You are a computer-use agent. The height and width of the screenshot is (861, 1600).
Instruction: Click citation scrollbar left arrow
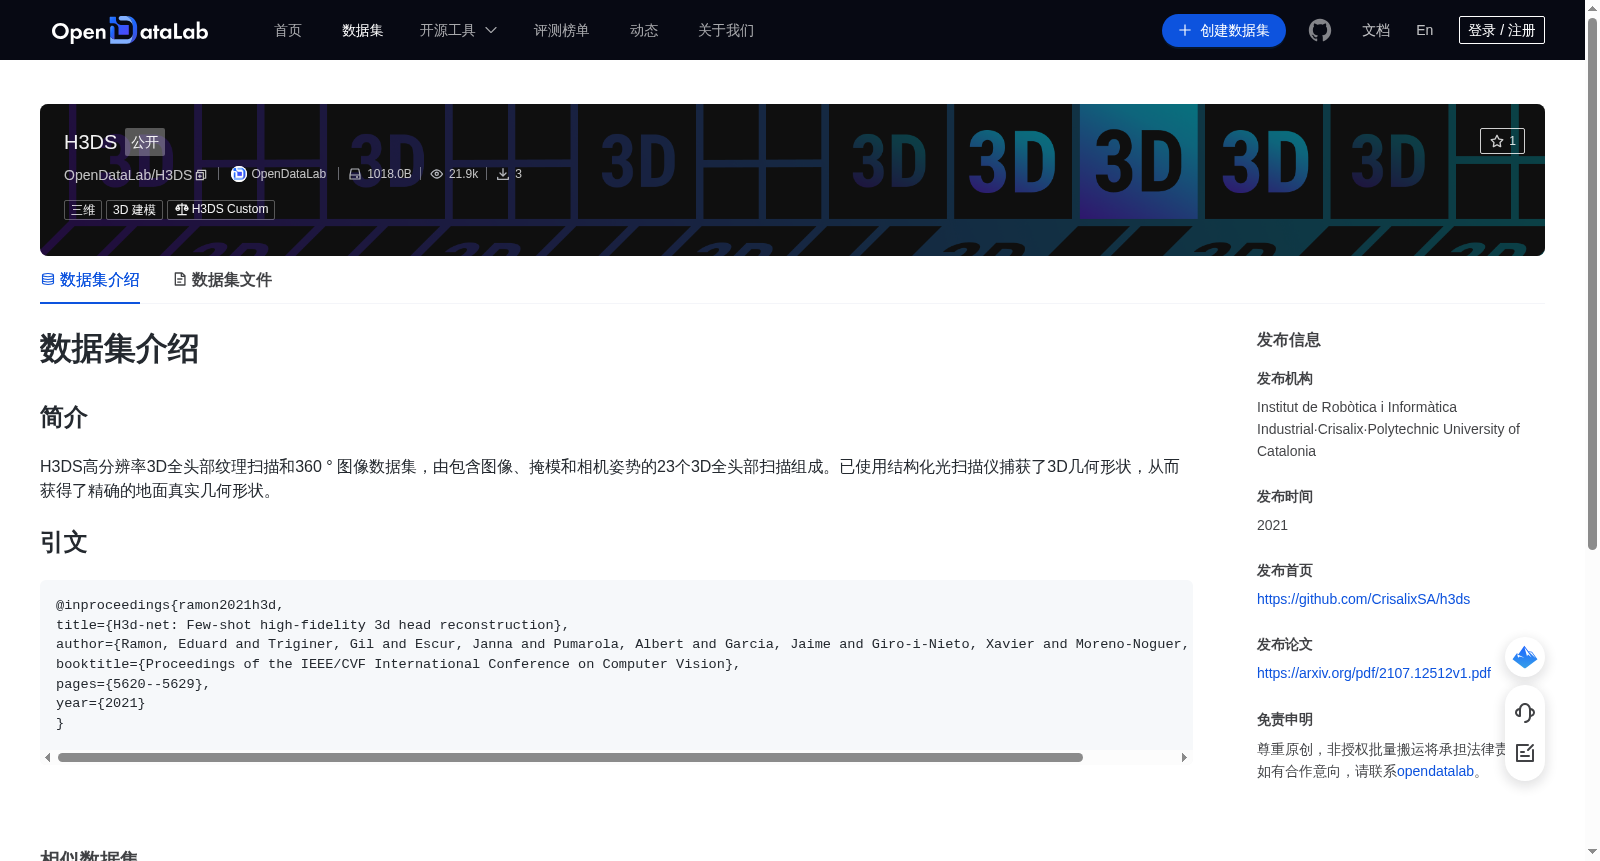[x=47, y=757]
